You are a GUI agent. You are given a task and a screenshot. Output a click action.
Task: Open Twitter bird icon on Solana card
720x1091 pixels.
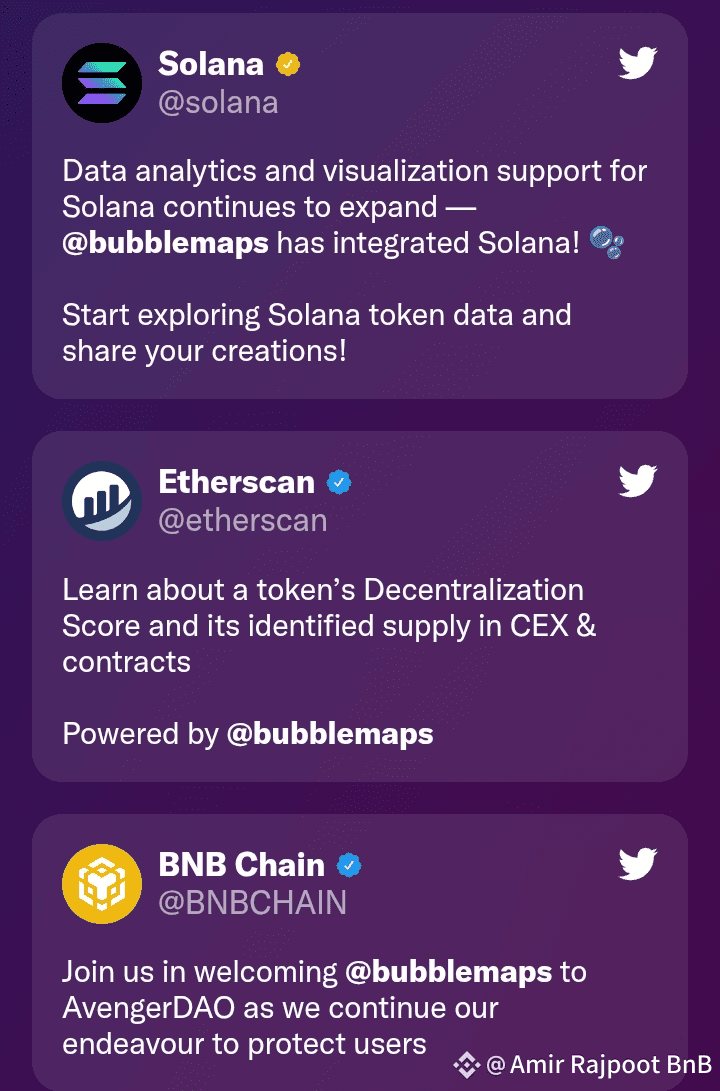(638, 63)
